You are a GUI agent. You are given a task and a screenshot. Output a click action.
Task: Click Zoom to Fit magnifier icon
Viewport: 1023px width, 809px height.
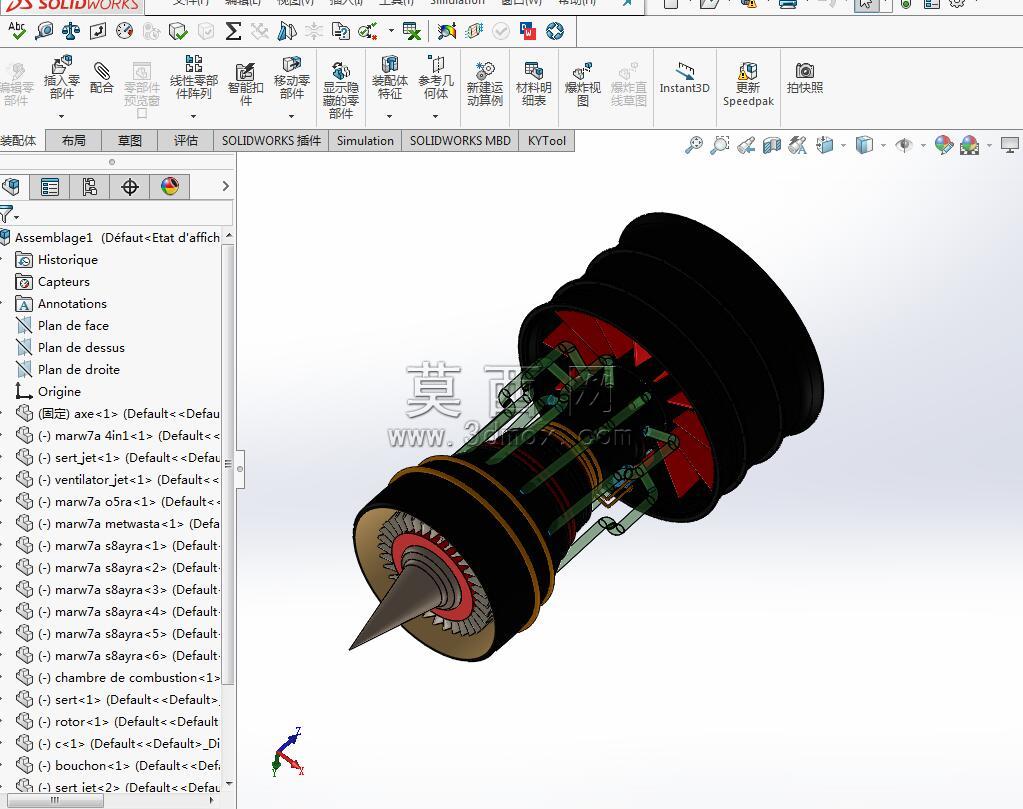point(694,145)
